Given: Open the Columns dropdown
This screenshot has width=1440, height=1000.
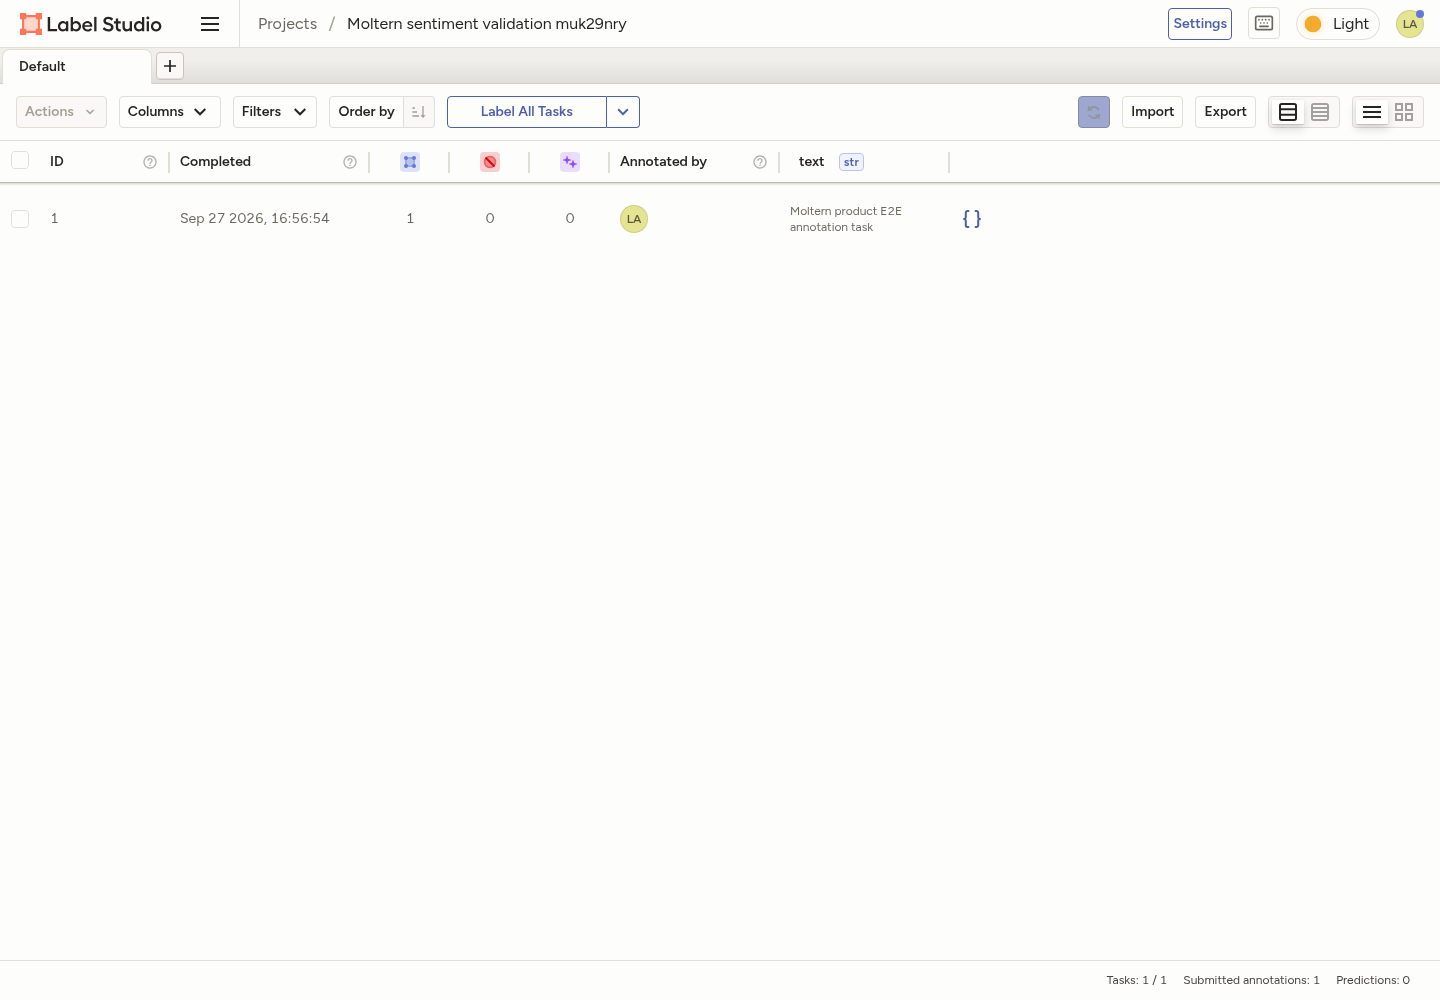Looking at the screenshot, I should (170, 112).
